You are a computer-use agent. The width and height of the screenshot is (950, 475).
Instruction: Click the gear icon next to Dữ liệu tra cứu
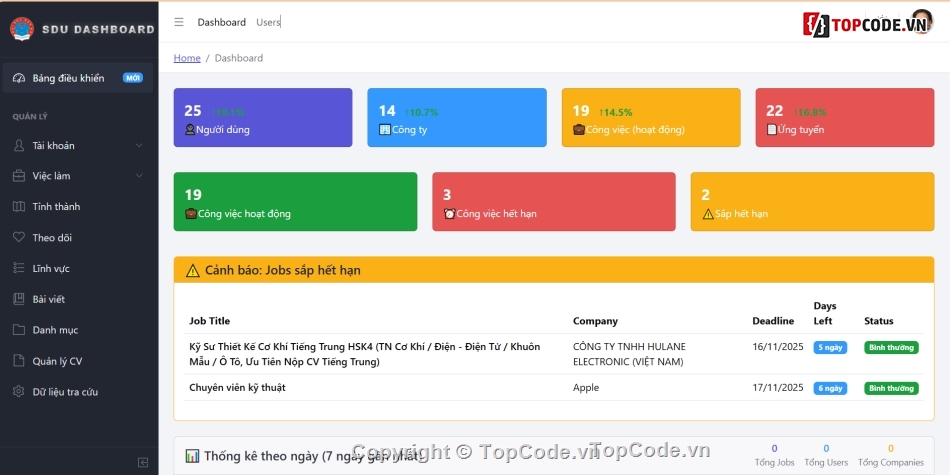(19, 391)
